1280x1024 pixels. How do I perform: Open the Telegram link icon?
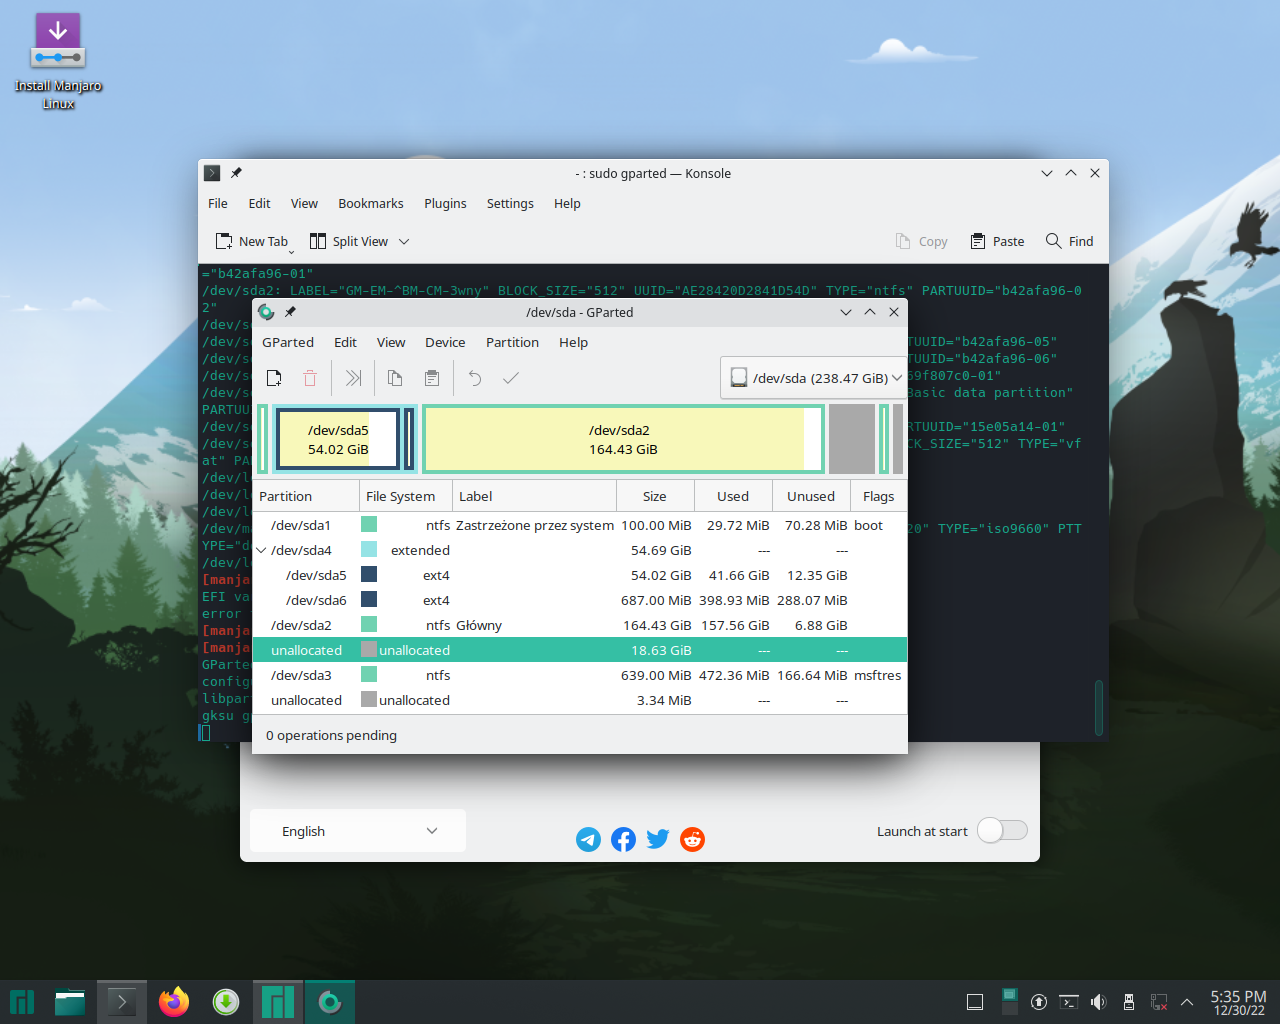click(589, 839)
